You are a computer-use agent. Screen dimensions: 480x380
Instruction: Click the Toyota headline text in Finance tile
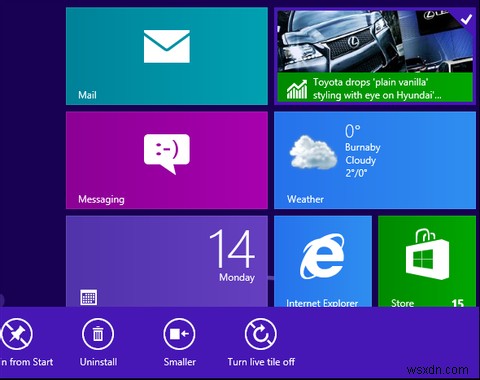[x=377, y=89]
